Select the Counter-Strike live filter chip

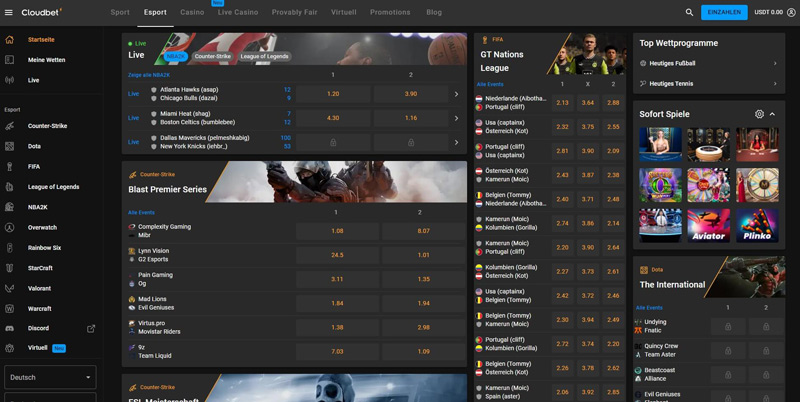[x=213, y=57]
